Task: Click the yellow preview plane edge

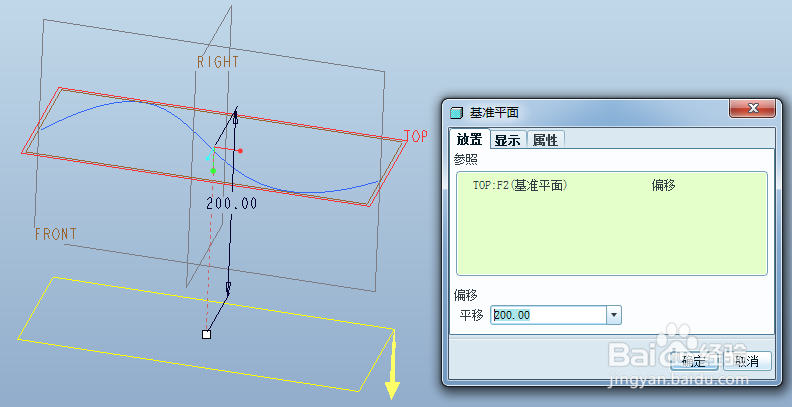Action: point(222,304)
